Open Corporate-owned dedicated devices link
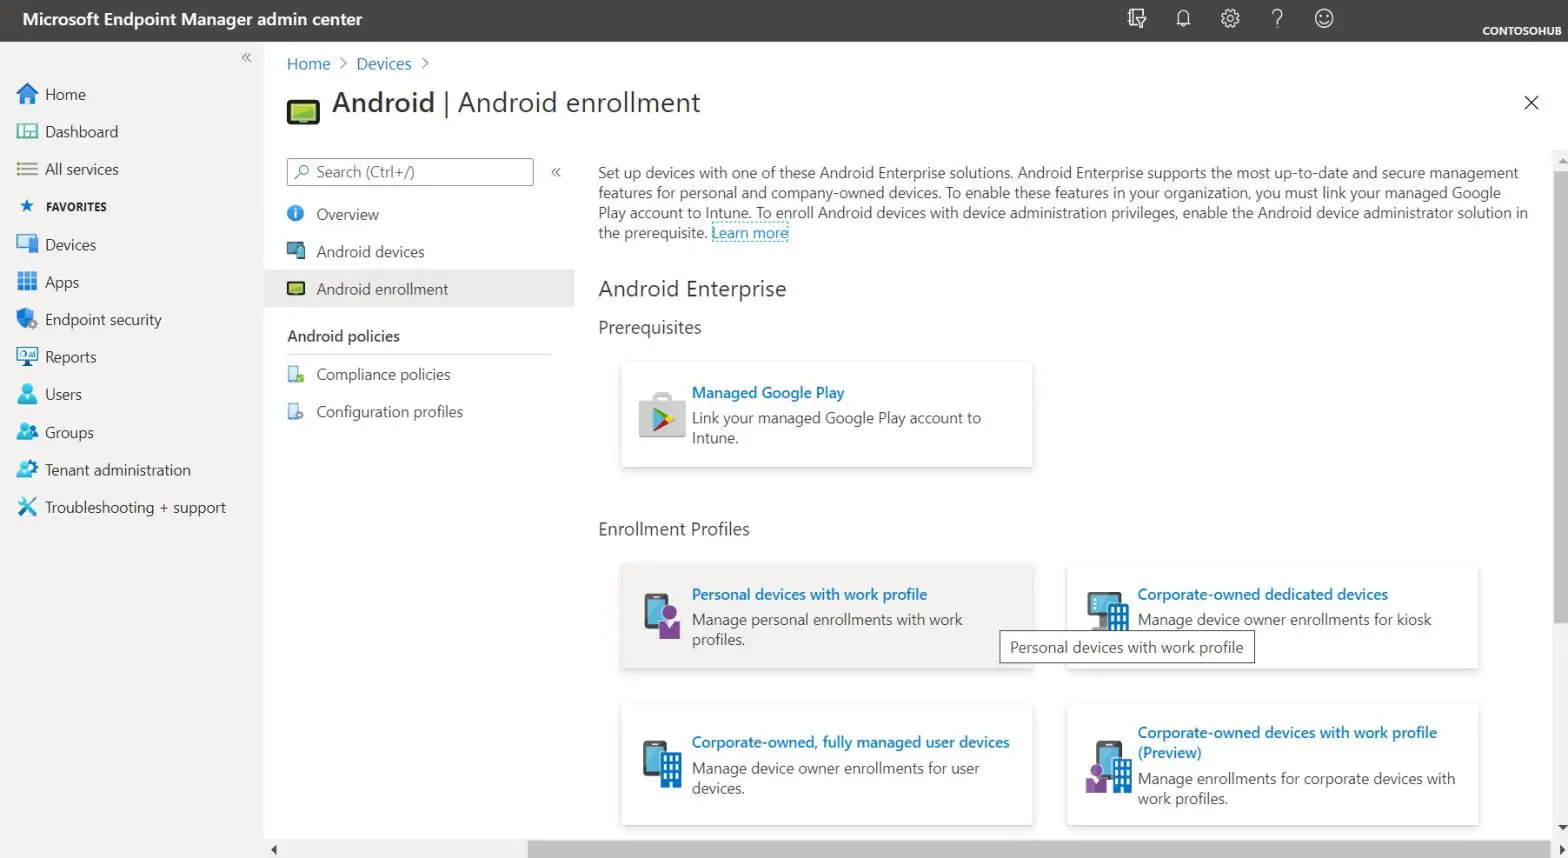This screenshot has width=1568, height=858. 1262,594
